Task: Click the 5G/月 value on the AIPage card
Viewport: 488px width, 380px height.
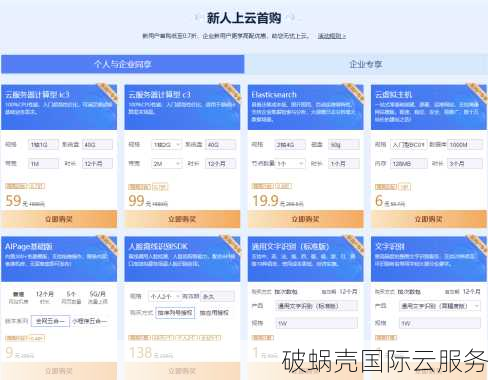Action: [97, 294]
